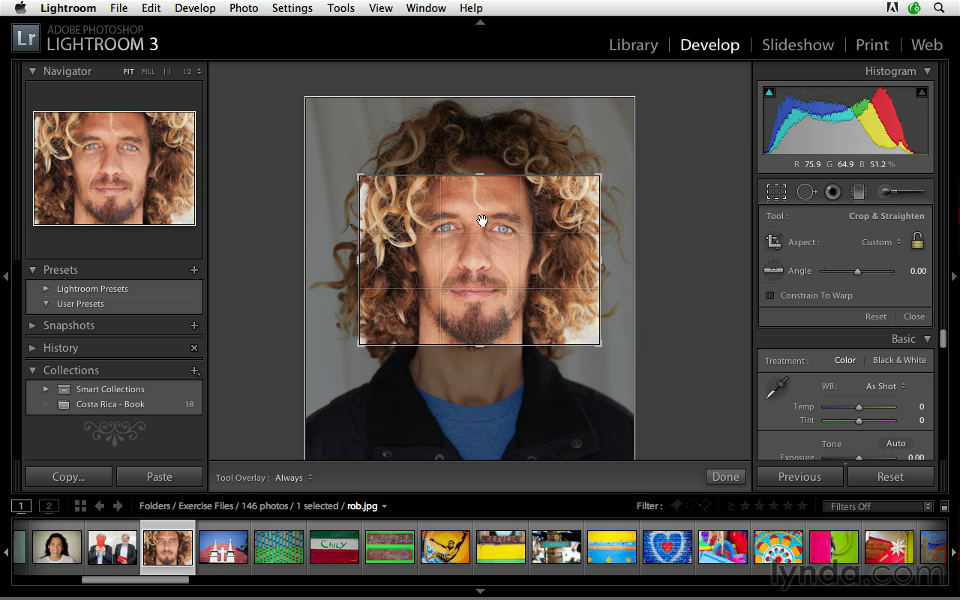Click the Done button
Viewport: 960px width, 600px height.
pos(726,477)
